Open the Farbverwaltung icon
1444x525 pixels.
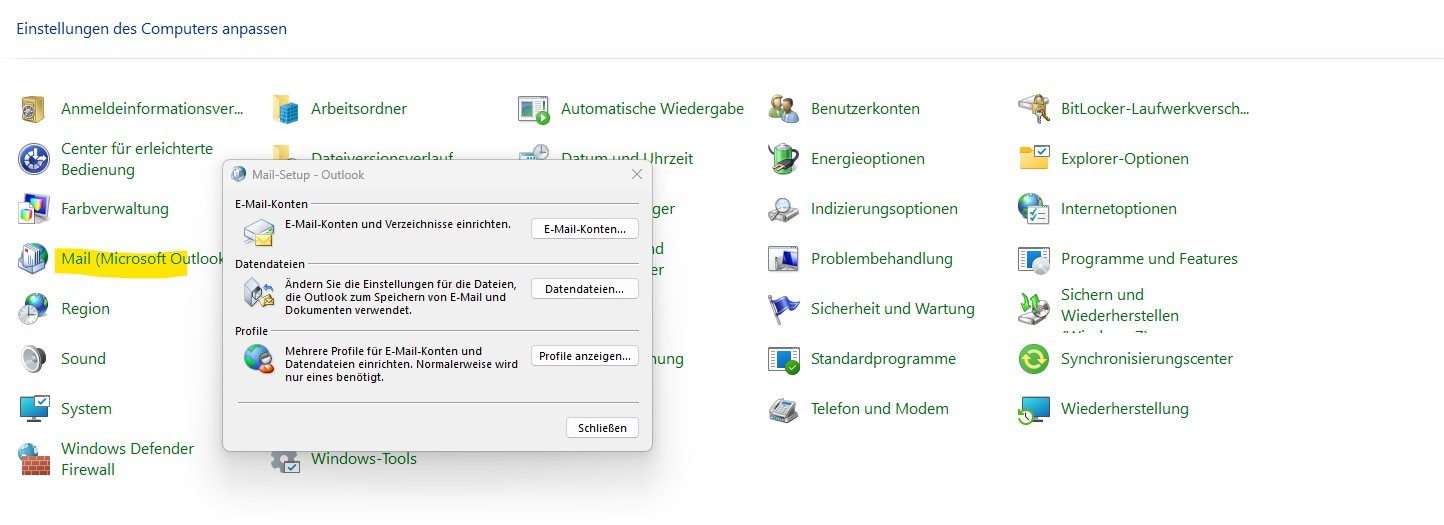(34, 209)
